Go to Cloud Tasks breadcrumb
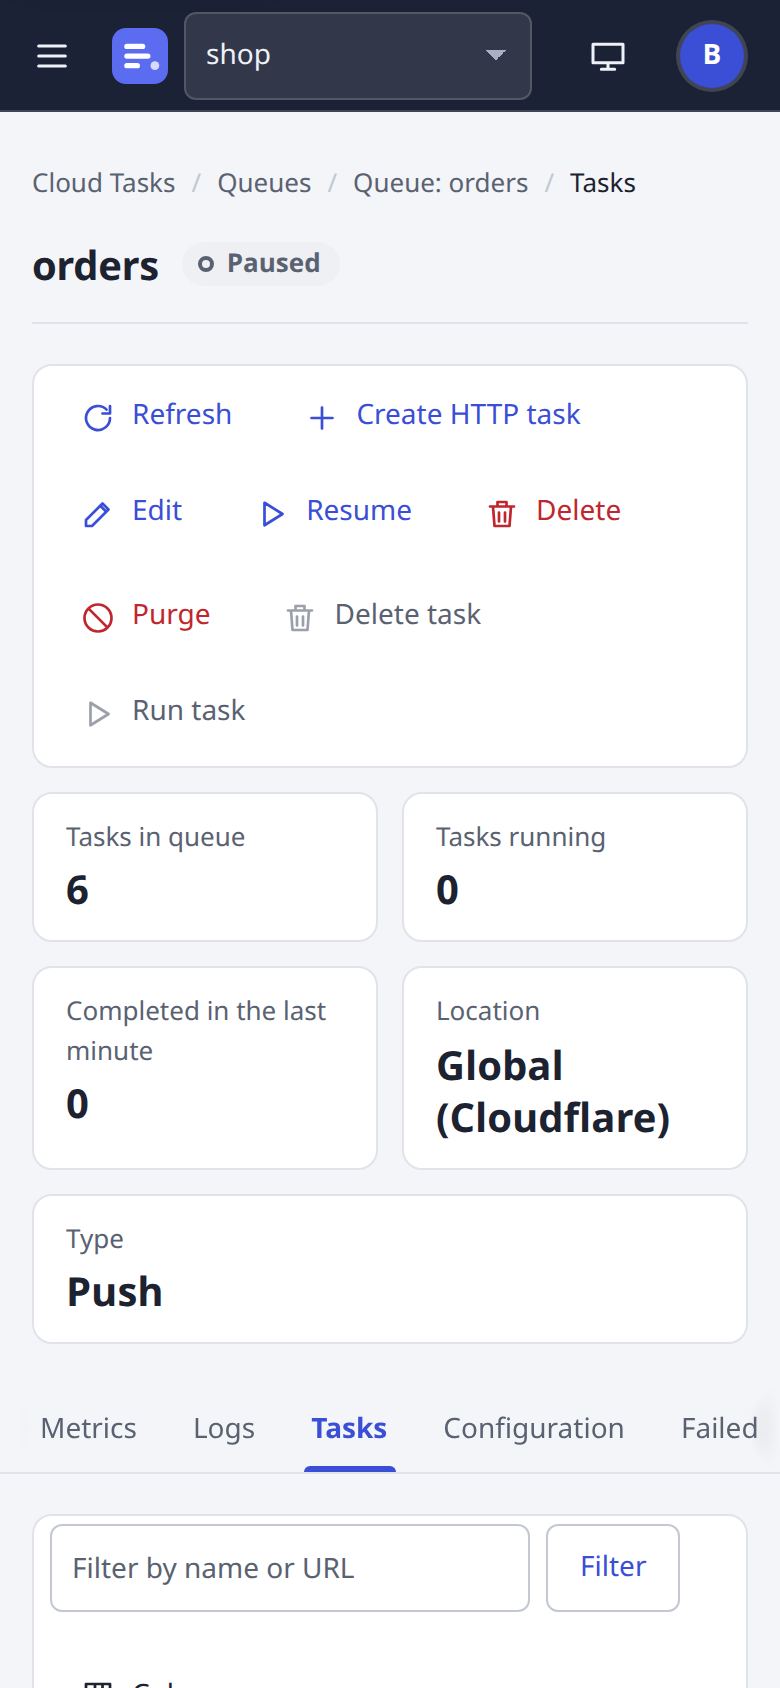This screenshot has width=780, height=1688. tap(104, 183)
